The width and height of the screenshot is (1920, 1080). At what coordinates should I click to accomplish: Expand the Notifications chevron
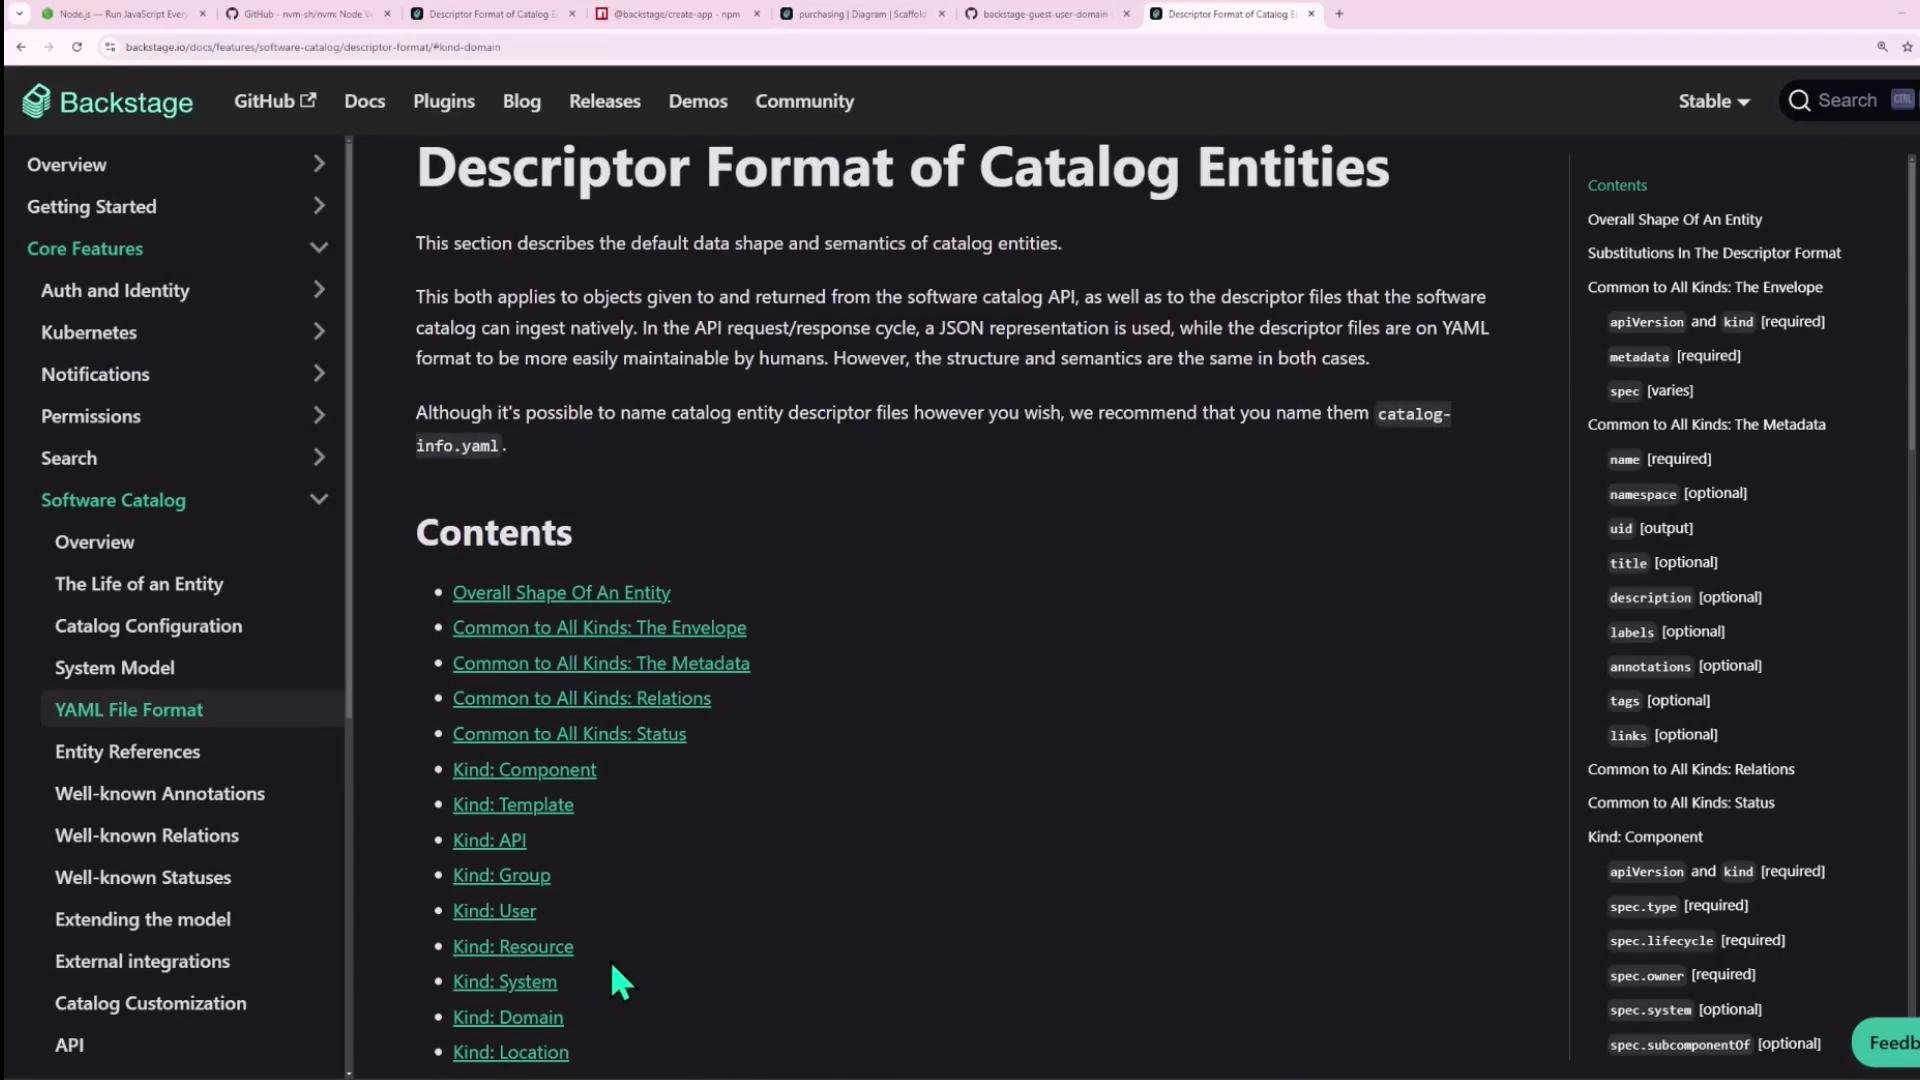coord(319,374)
